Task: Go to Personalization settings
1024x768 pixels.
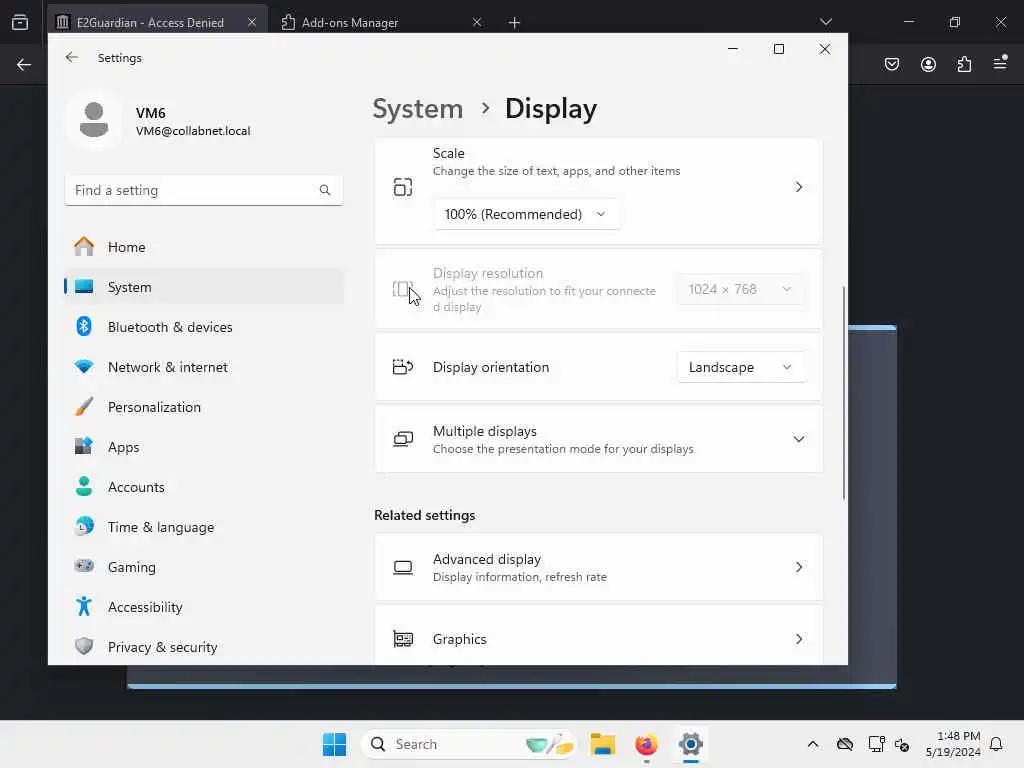Action: coord(204,407)
